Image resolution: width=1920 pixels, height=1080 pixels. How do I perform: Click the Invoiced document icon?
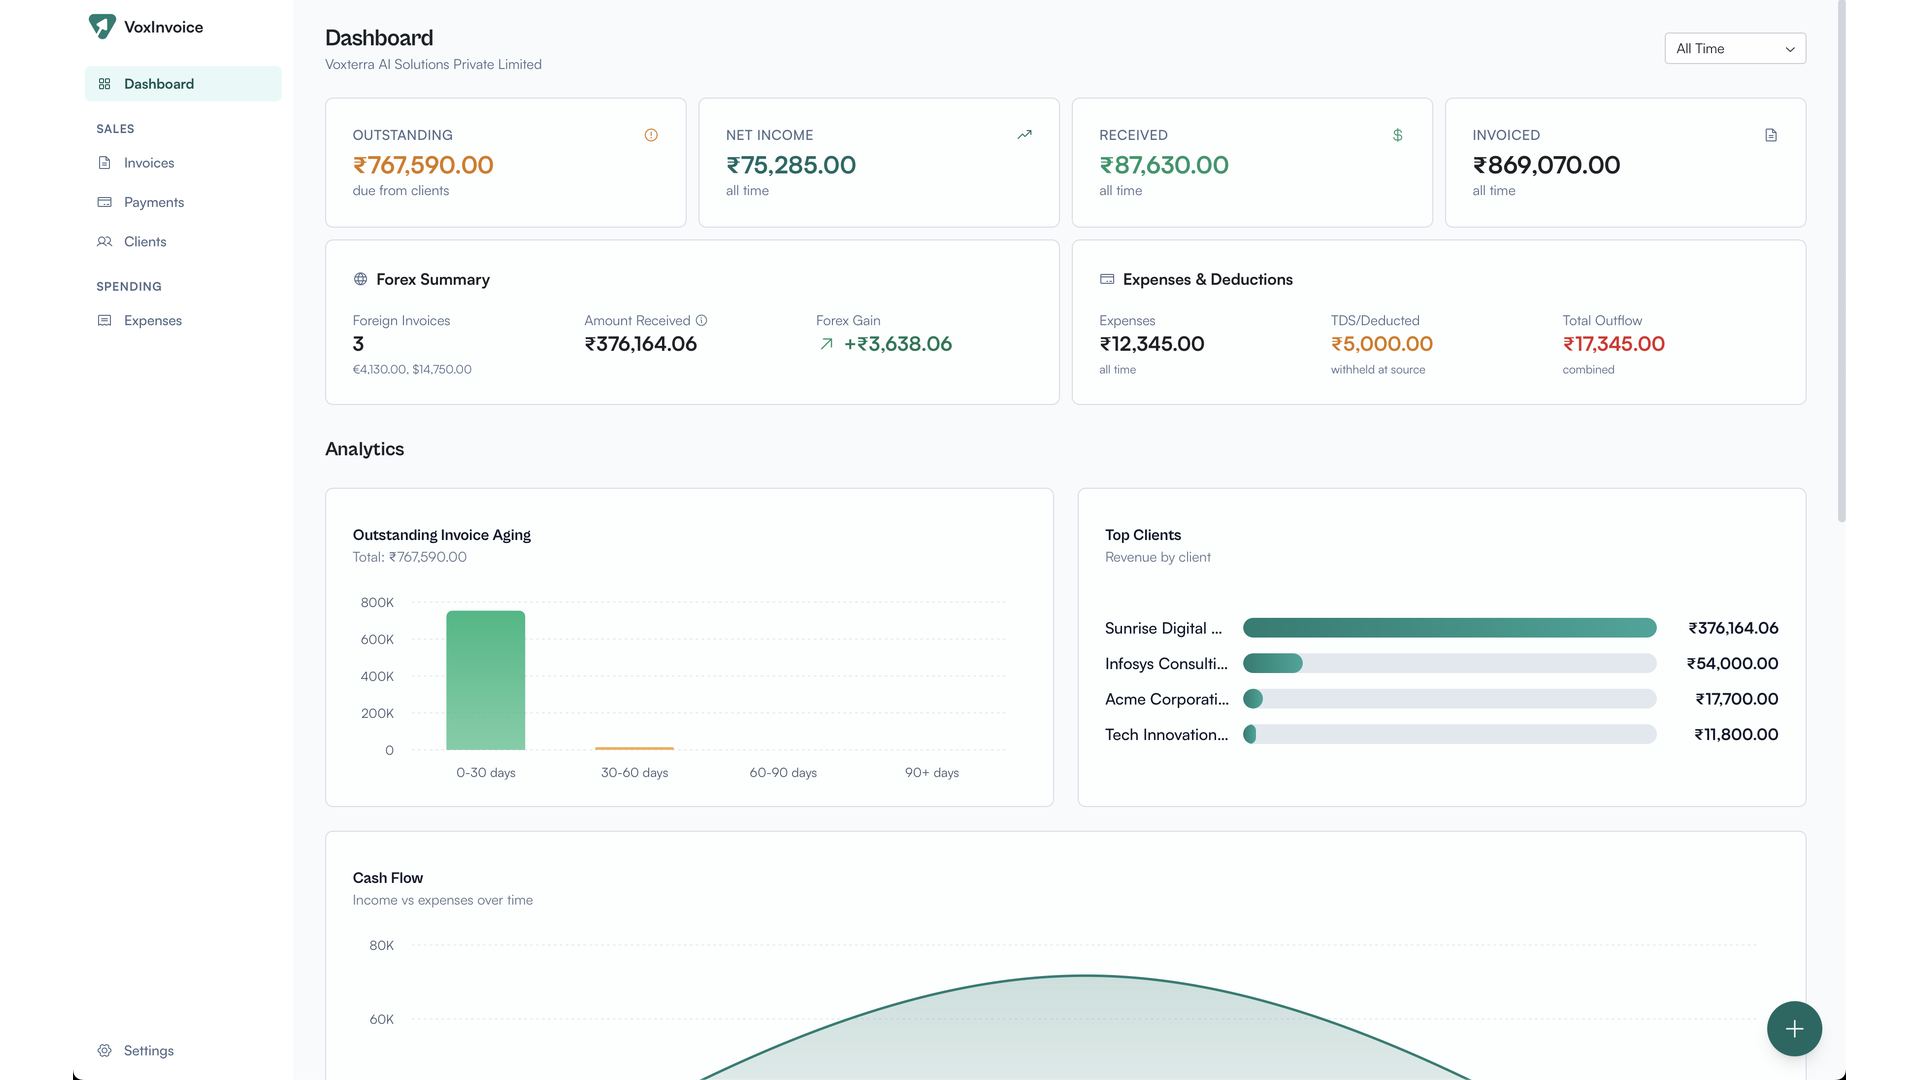[1771, 135]
